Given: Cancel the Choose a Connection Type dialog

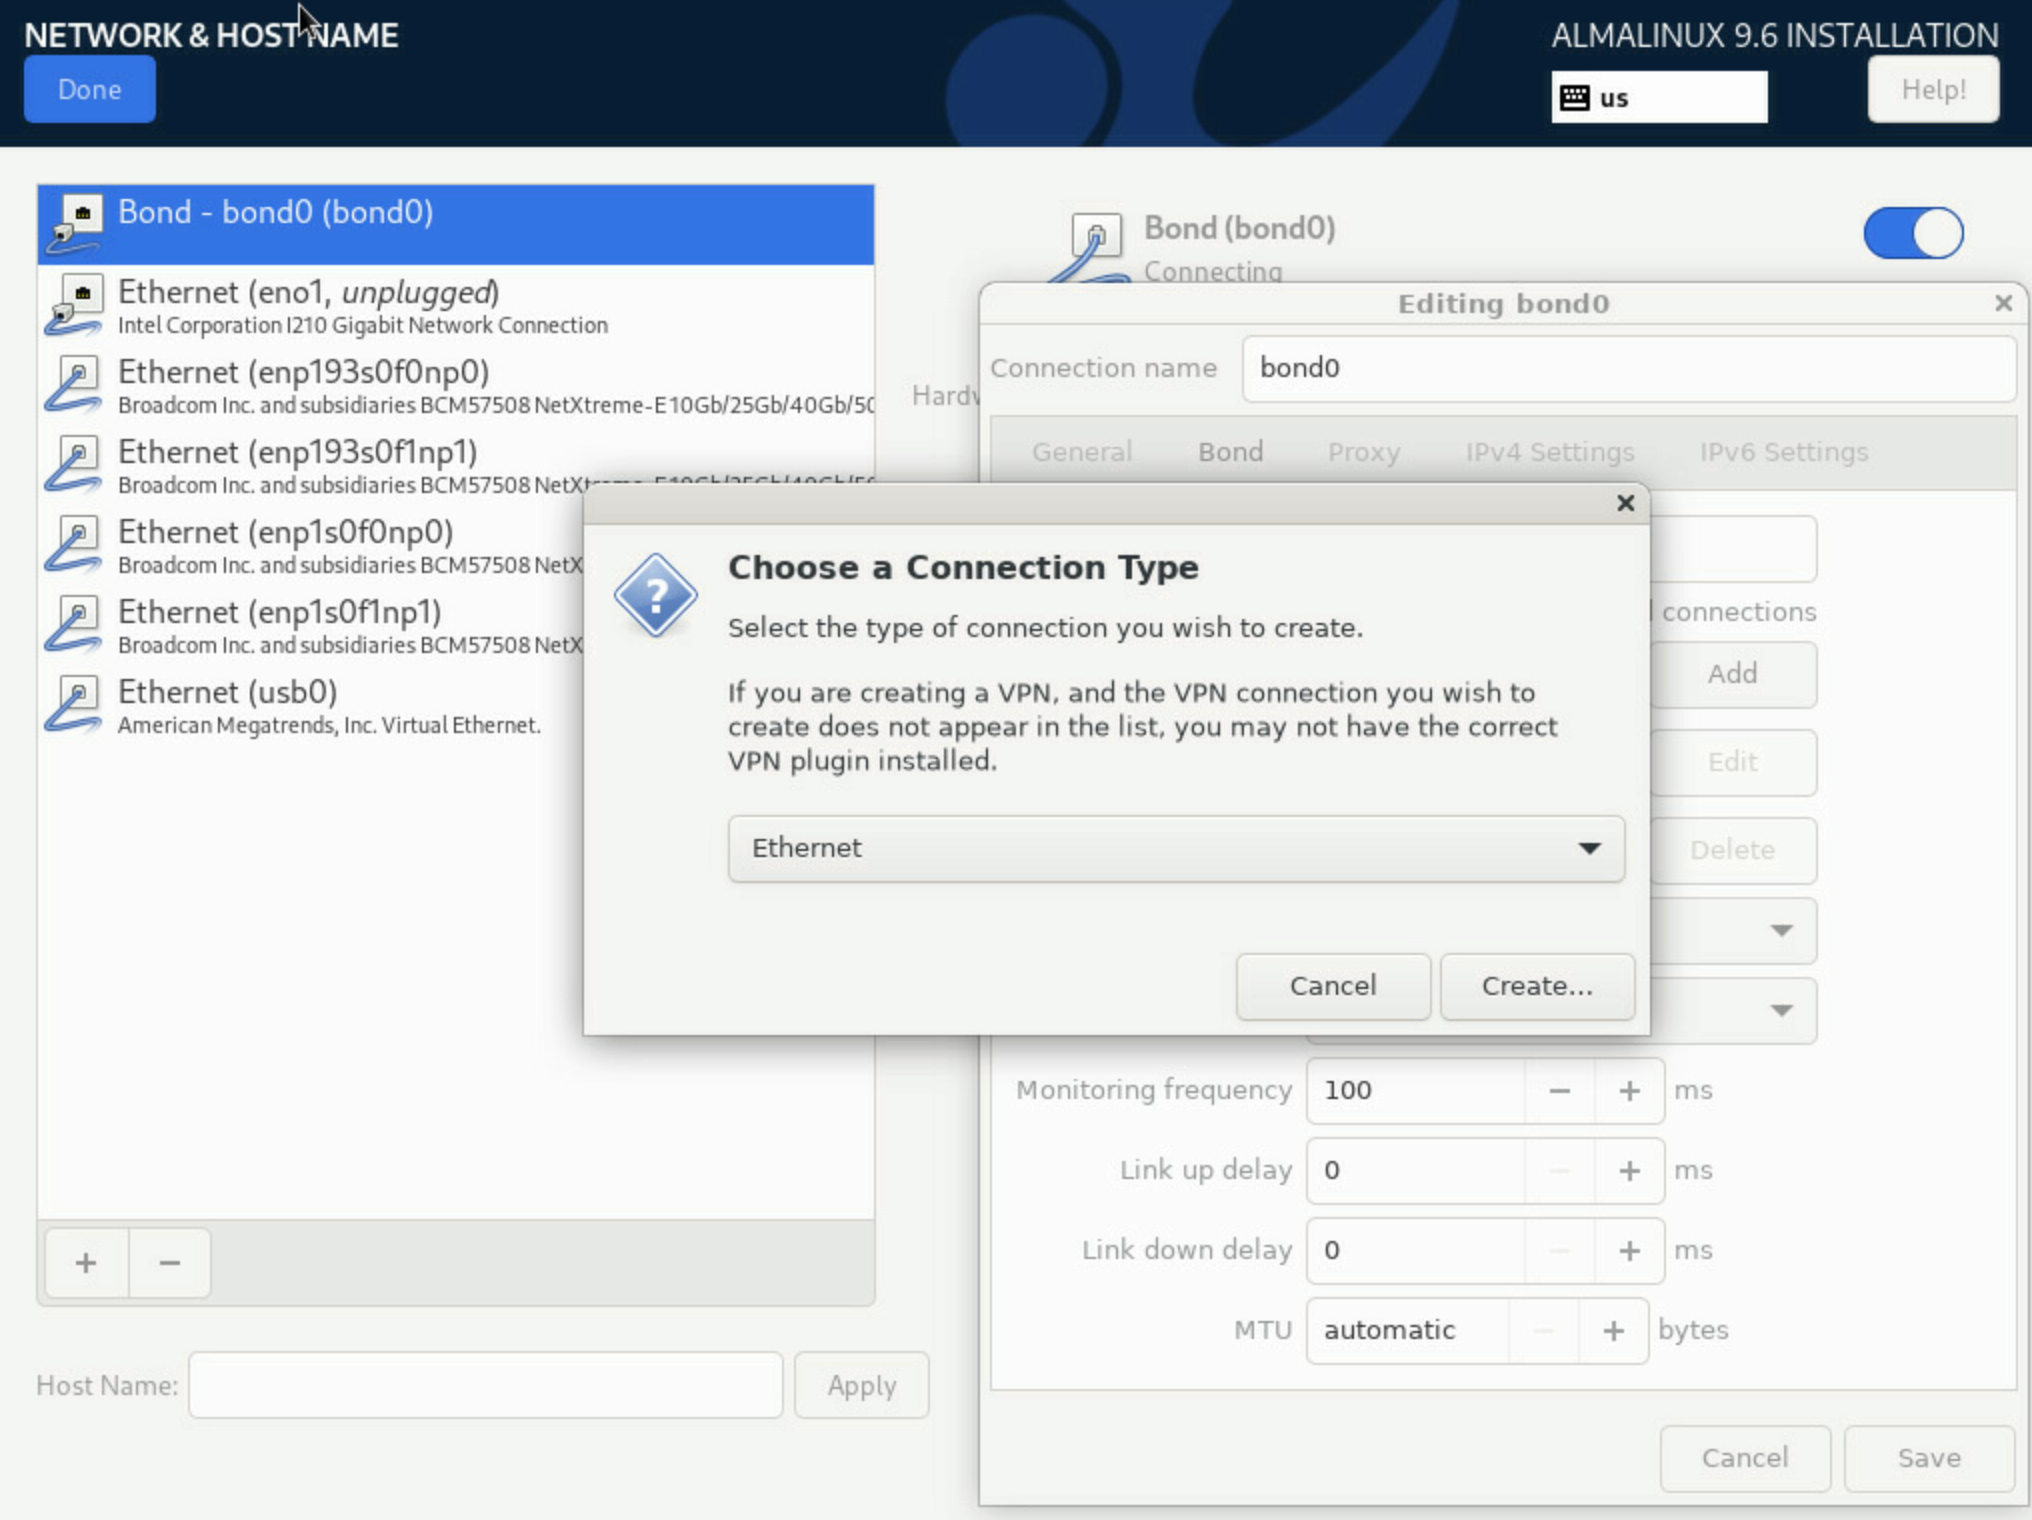Looking at the screenshot, I should pos(1333,986).
